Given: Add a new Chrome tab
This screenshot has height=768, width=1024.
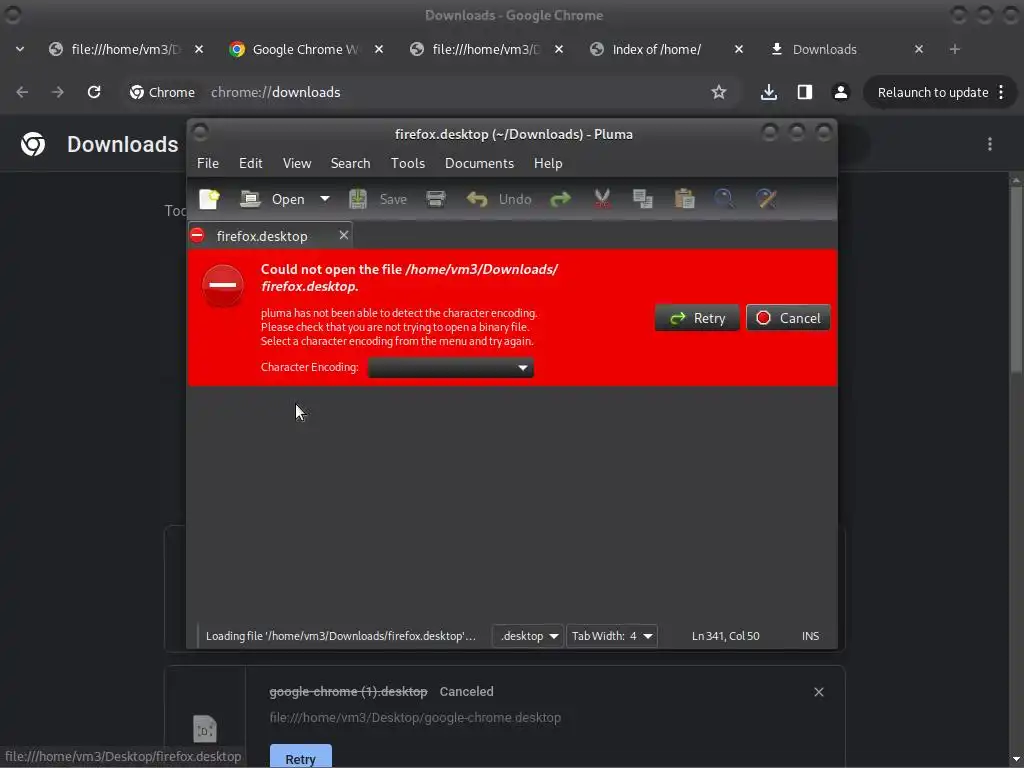Looking at the screenshot, I should tap(955, 49).
